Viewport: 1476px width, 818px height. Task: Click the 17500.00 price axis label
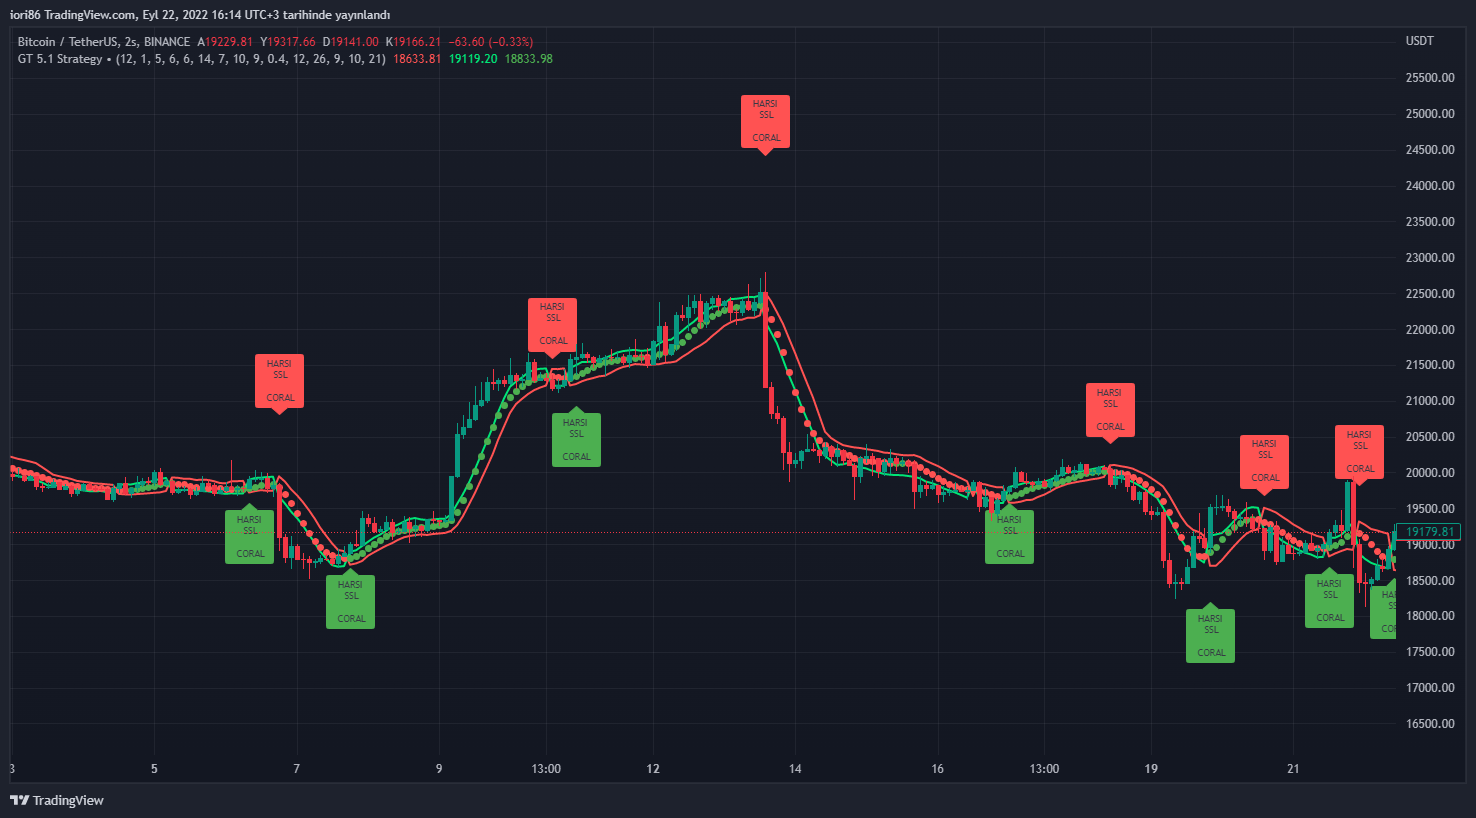click(1430, 652)
